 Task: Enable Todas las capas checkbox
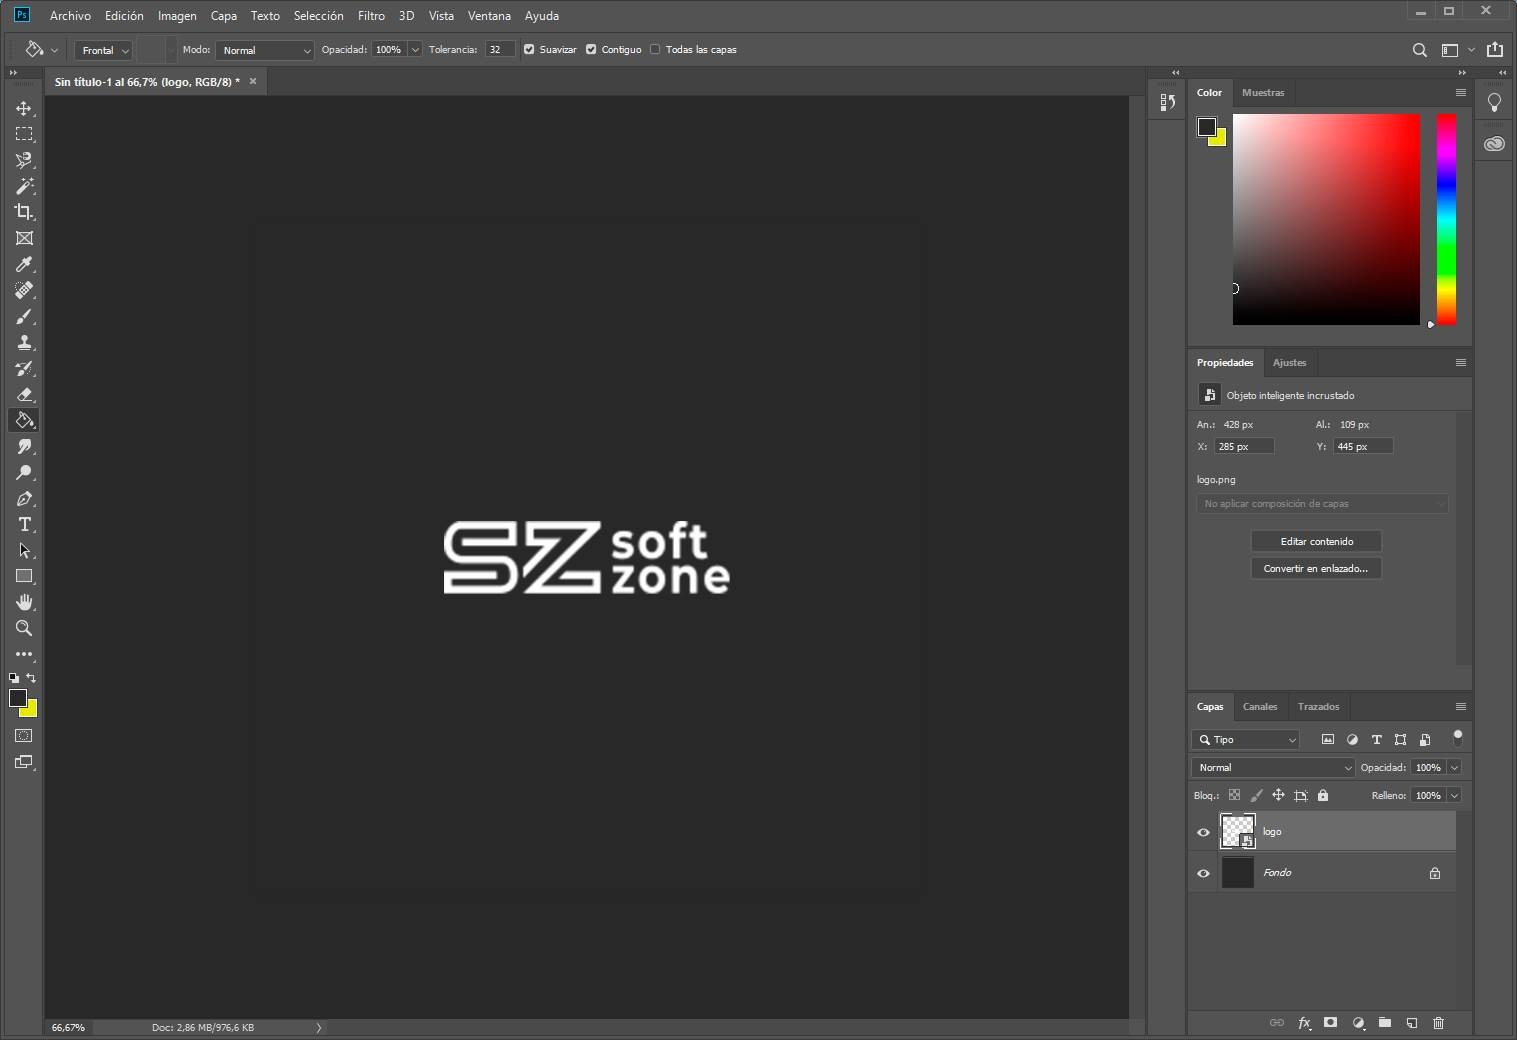(655, 50)
